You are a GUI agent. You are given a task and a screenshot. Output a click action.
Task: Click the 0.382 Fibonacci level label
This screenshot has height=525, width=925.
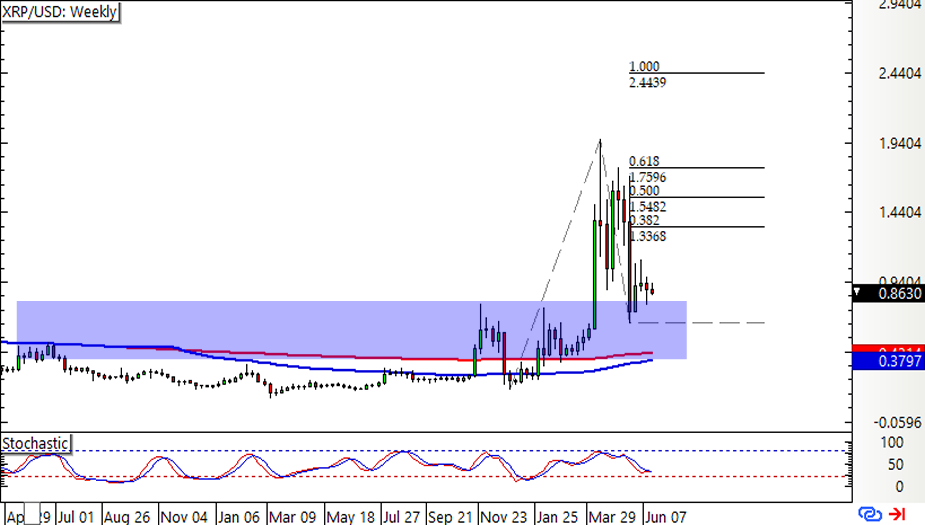point(644,220)
